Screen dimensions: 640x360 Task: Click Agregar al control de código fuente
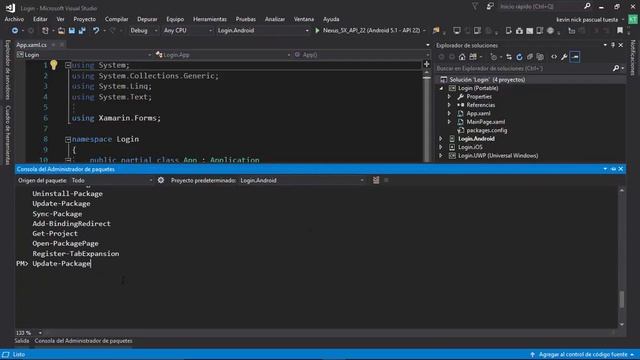[582, 354]
